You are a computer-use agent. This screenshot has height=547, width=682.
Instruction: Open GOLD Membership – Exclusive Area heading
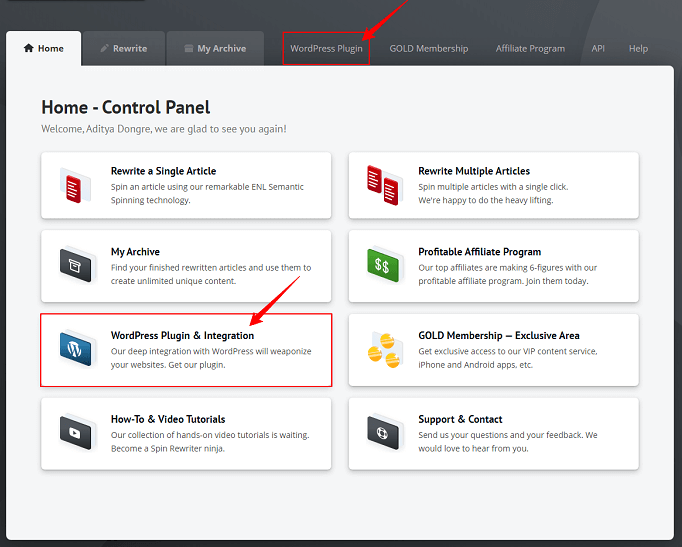(x=499, y=336)
